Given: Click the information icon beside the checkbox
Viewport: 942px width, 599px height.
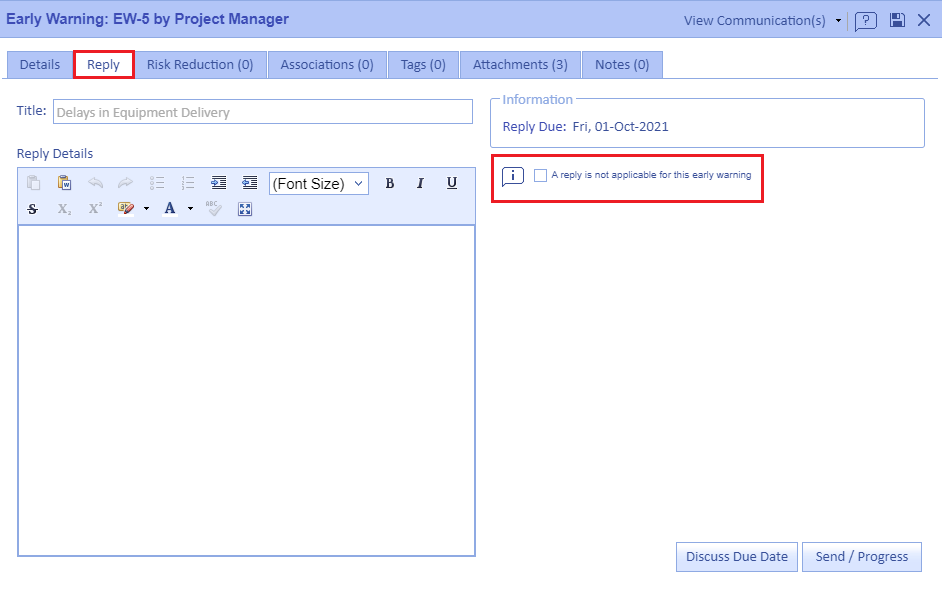Looking at the screenshot, I should pos(512,176).
